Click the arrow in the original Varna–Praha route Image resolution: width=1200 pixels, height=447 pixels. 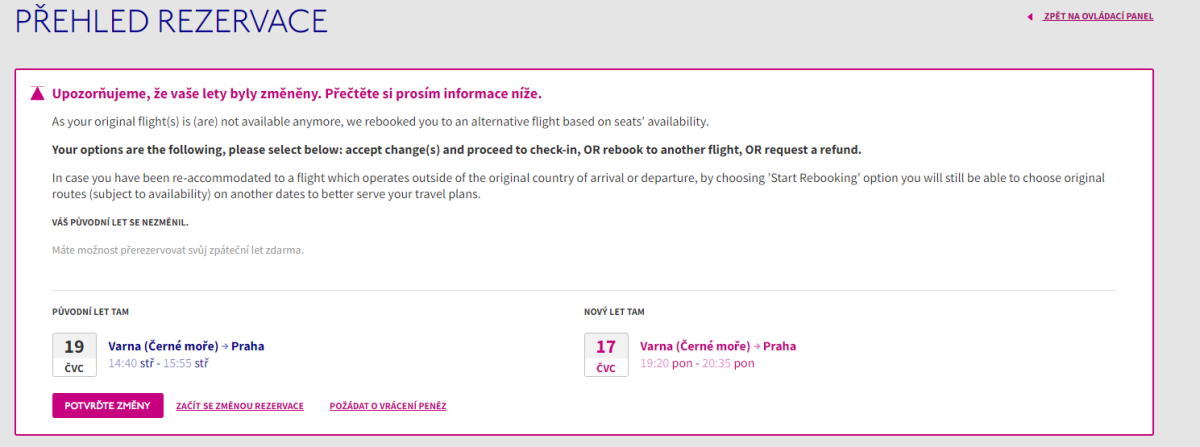tap(225, 347)
